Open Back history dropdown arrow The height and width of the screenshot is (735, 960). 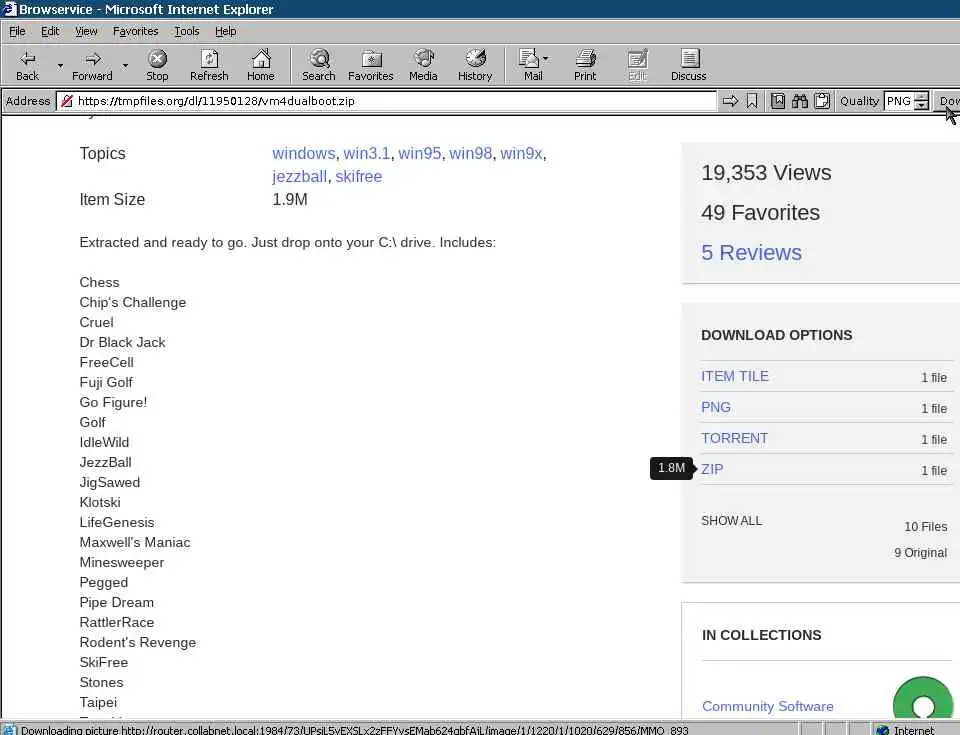60,65
